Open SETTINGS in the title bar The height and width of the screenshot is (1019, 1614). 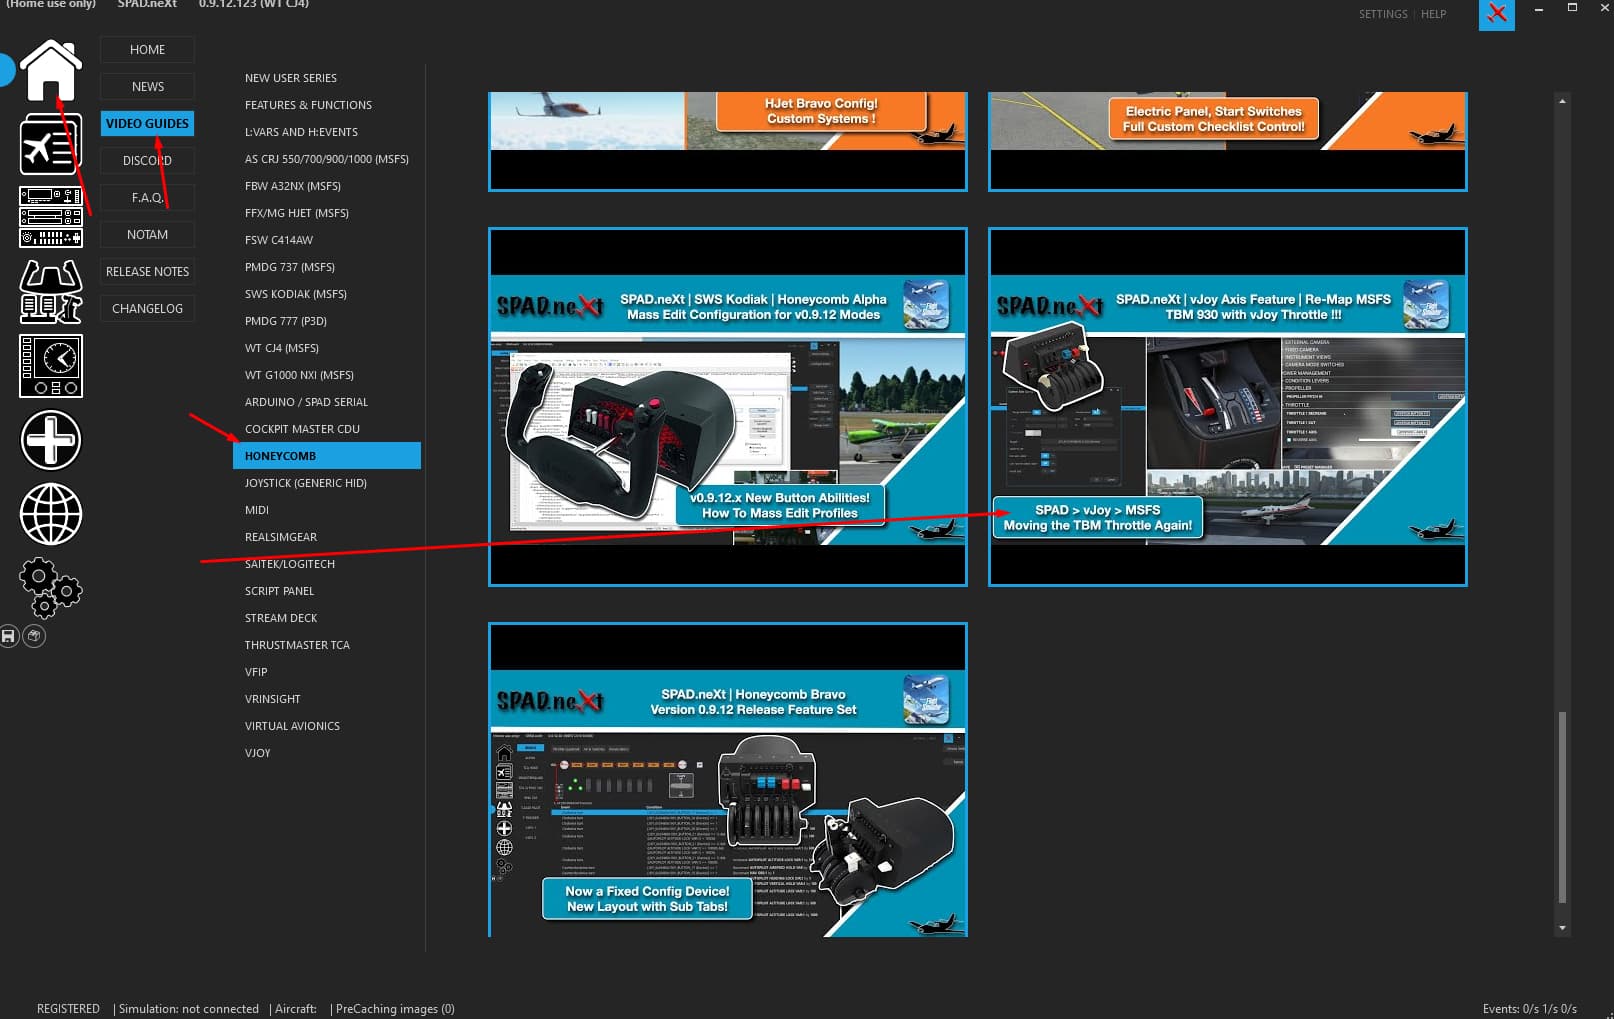(x=1382, y=14)
